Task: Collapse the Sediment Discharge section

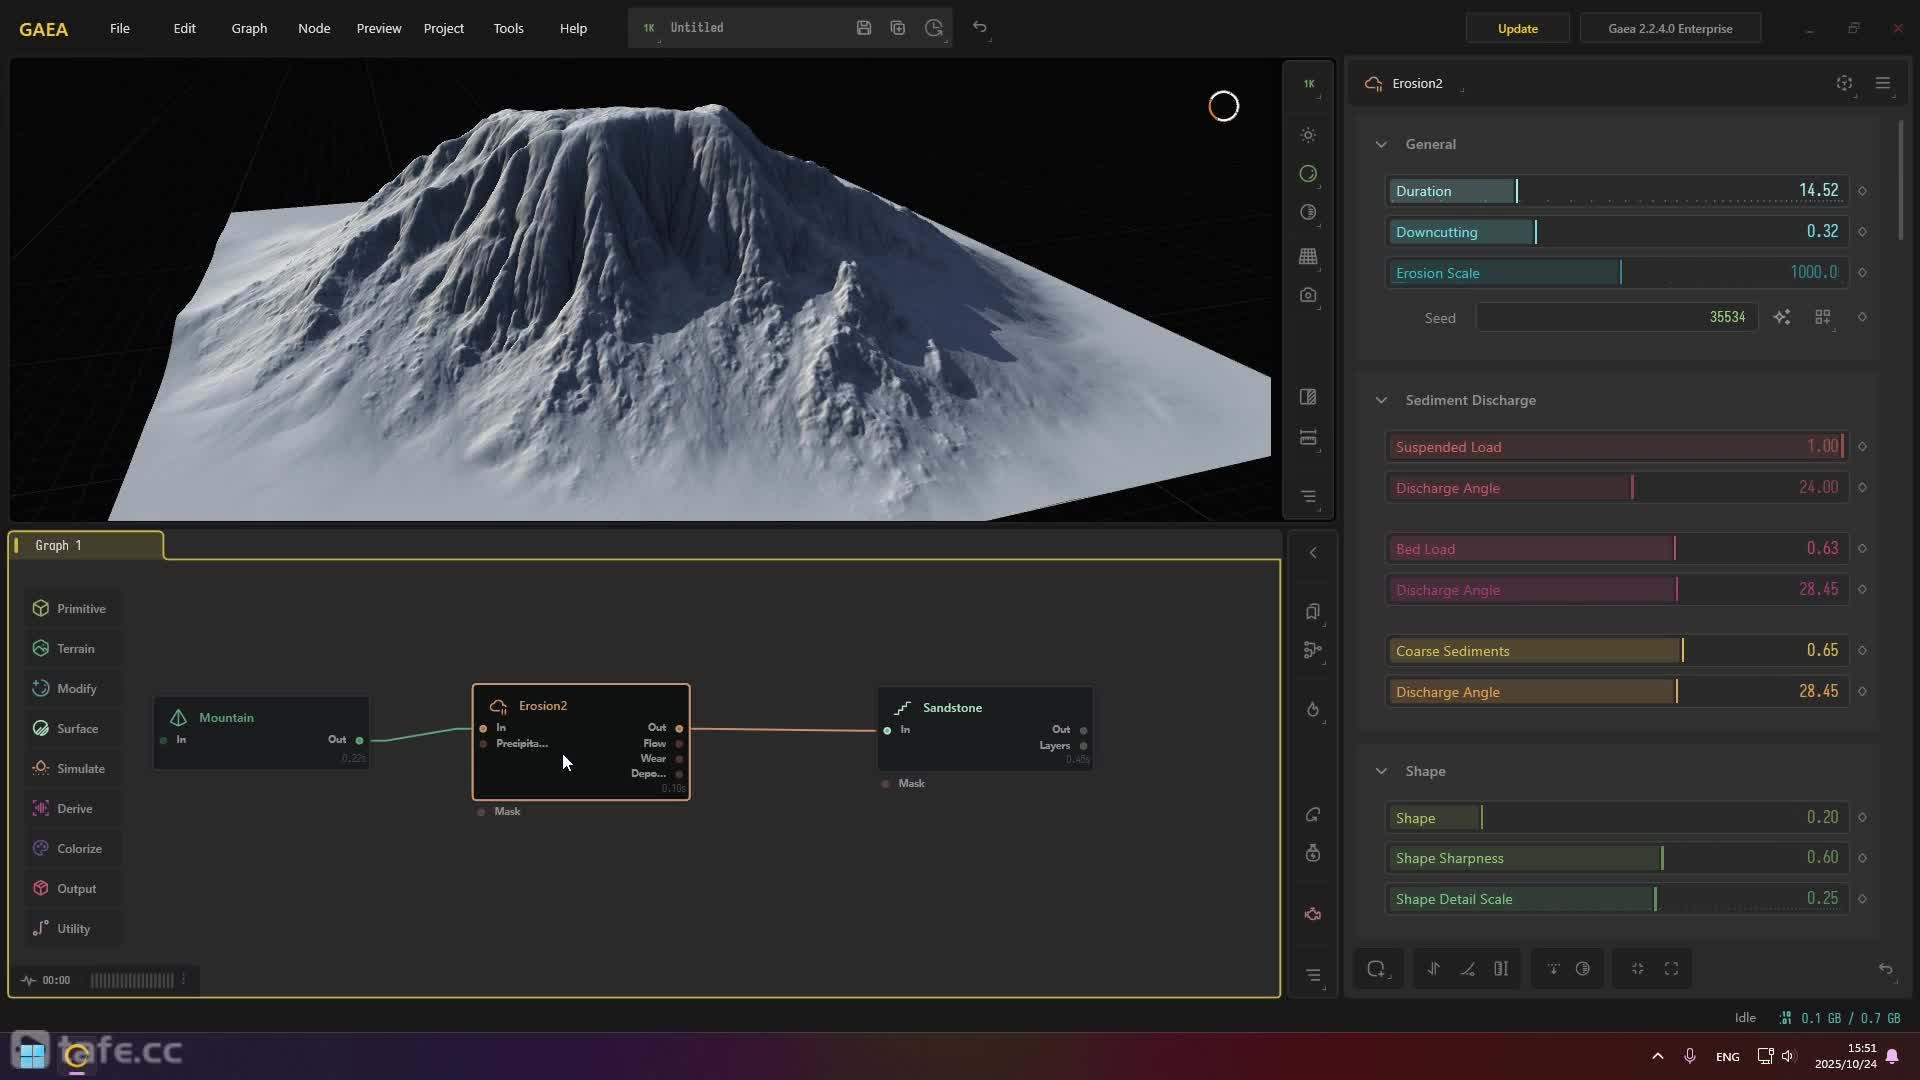Action: click(x=1381, y=400)
